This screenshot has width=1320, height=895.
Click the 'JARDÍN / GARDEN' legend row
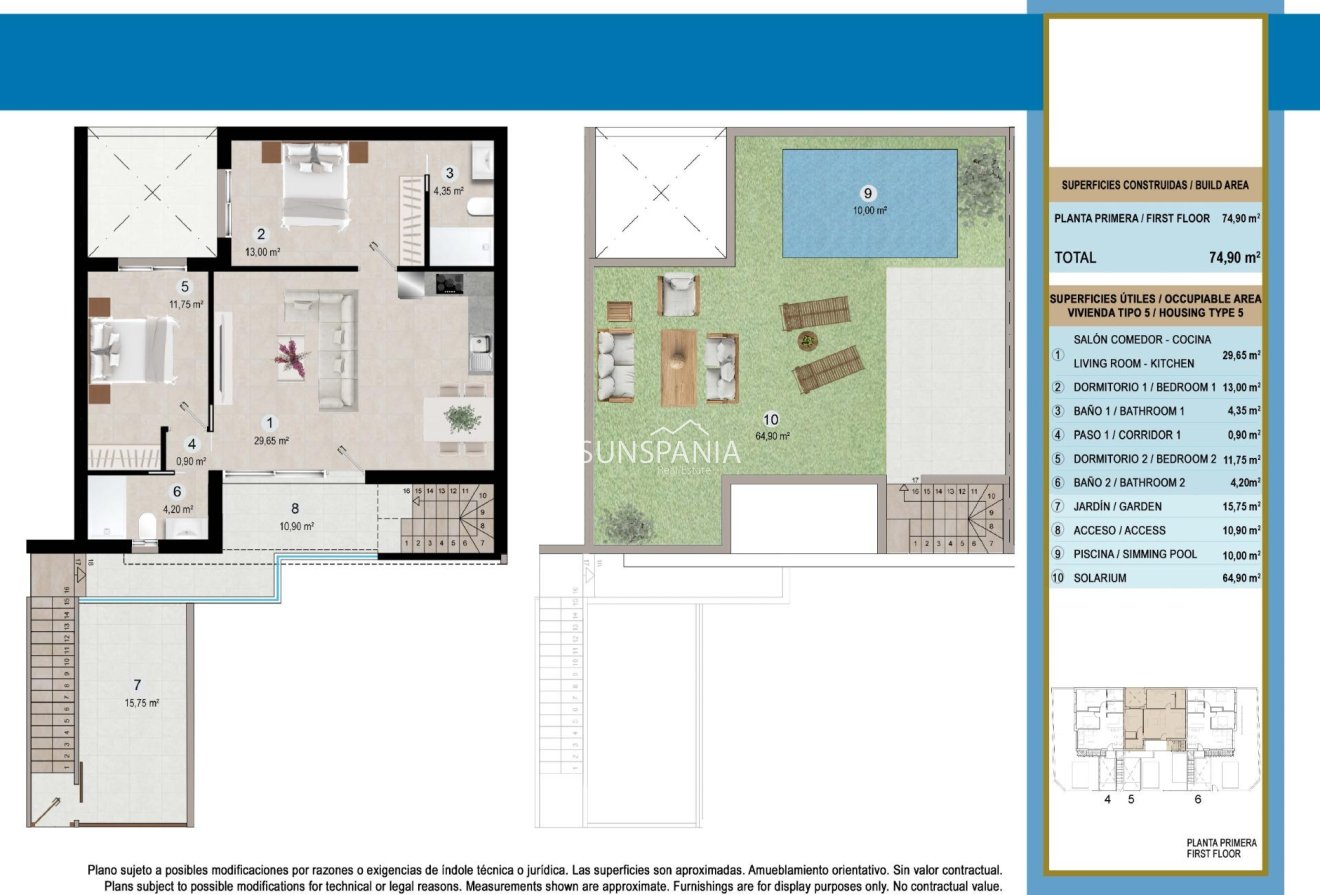(x=1155, y=506)
